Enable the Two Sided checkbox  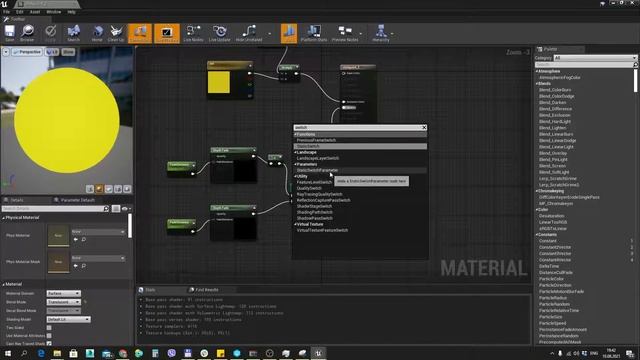[x=49, y=328]
